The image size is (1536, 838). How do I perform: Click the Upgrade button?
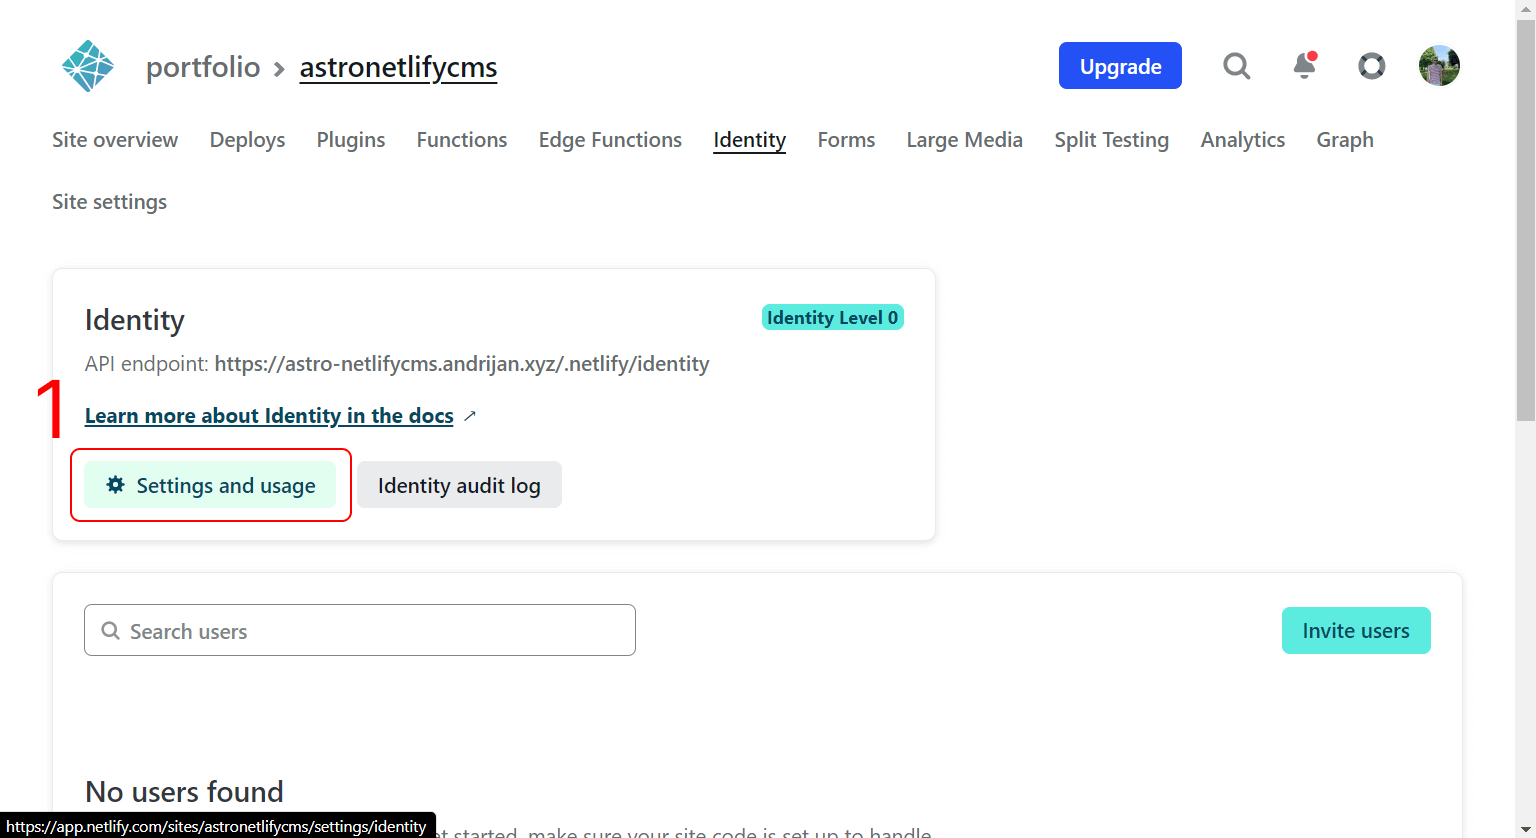[1120, 66]
